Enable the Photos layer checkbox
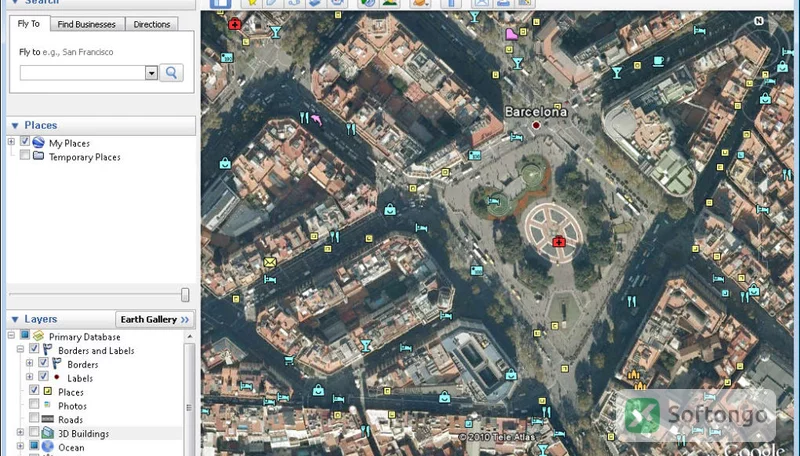 click(34, 404)
